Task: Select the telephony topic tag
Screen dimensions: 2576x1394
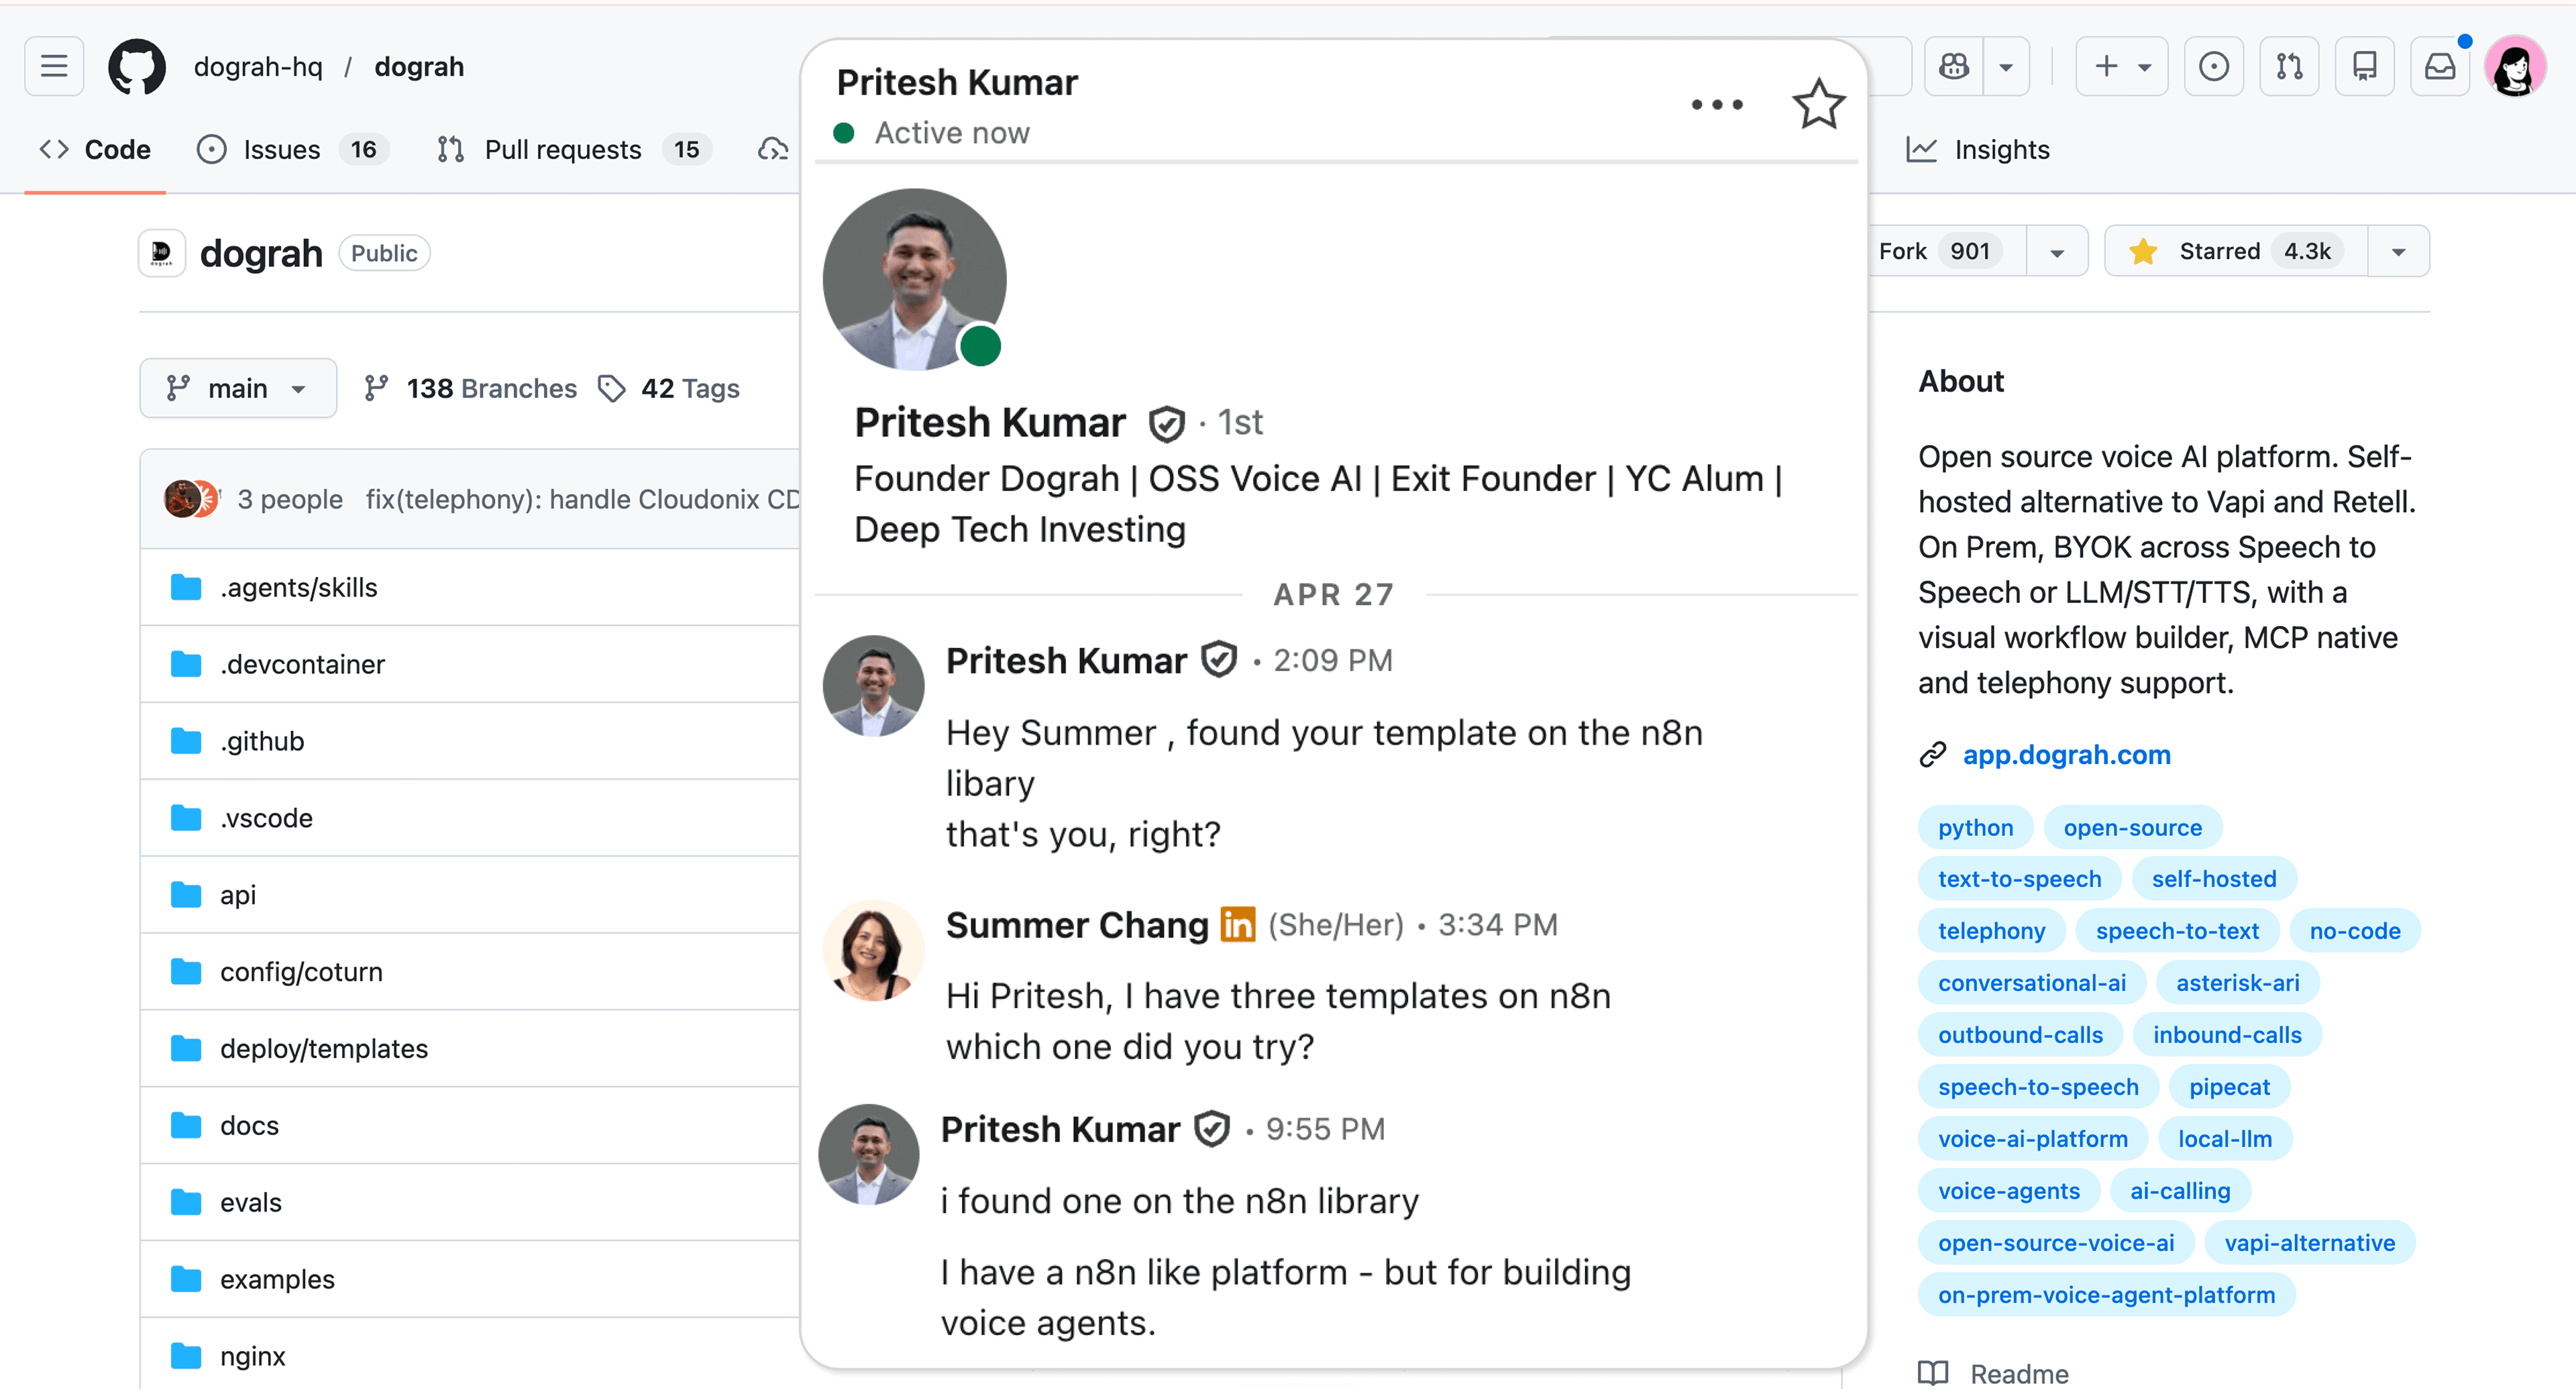Action: pos(1991,931)
